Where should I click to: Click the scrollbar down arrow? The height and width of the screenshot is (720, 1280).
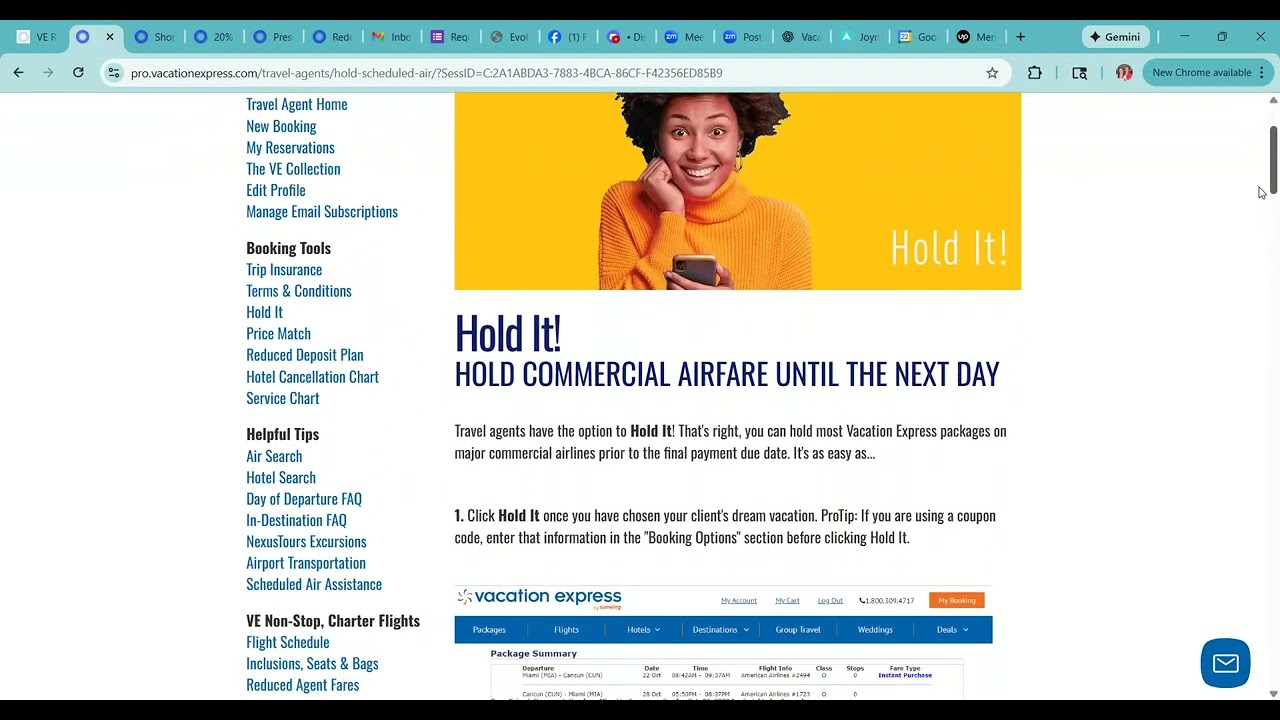[1273, 693]
